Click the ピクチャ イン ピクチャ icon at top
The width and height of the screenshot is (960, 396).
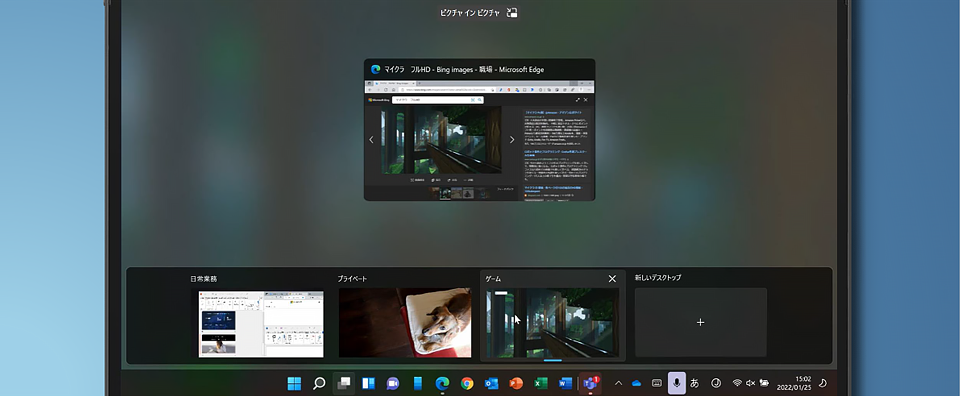click(x=512, y=13)
